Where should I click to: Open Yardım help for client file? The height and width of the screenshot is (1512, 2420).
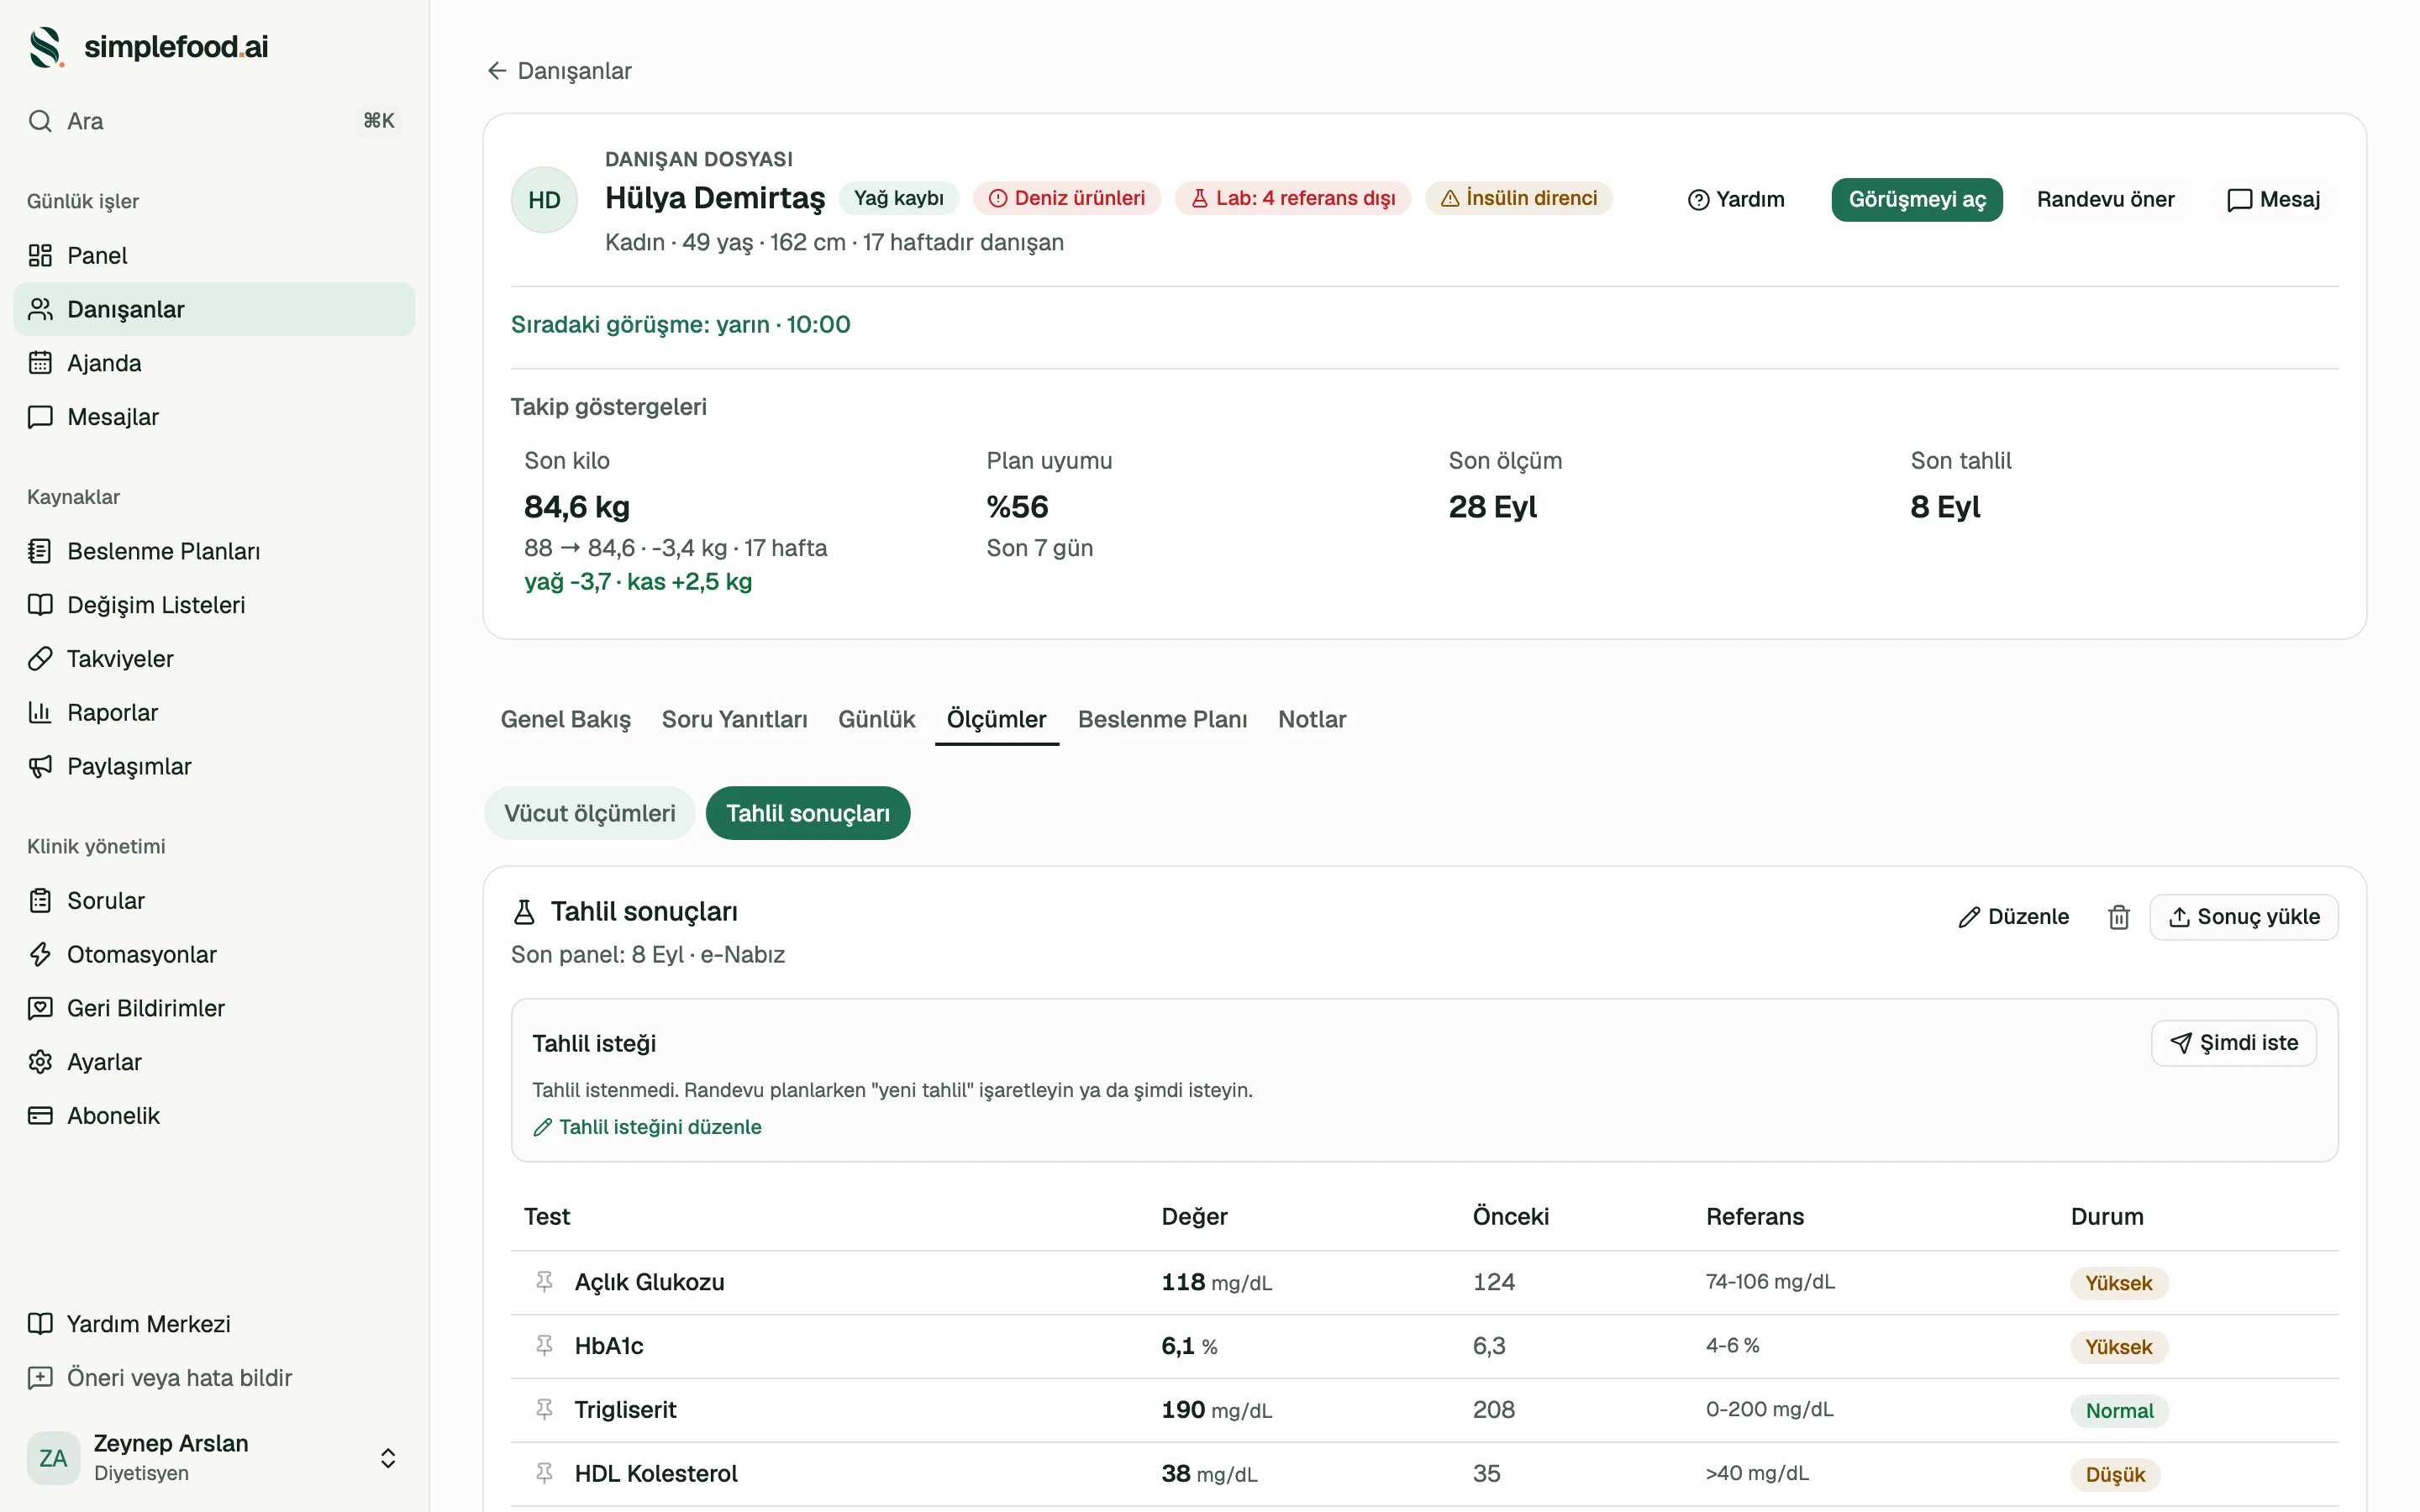1735,199
